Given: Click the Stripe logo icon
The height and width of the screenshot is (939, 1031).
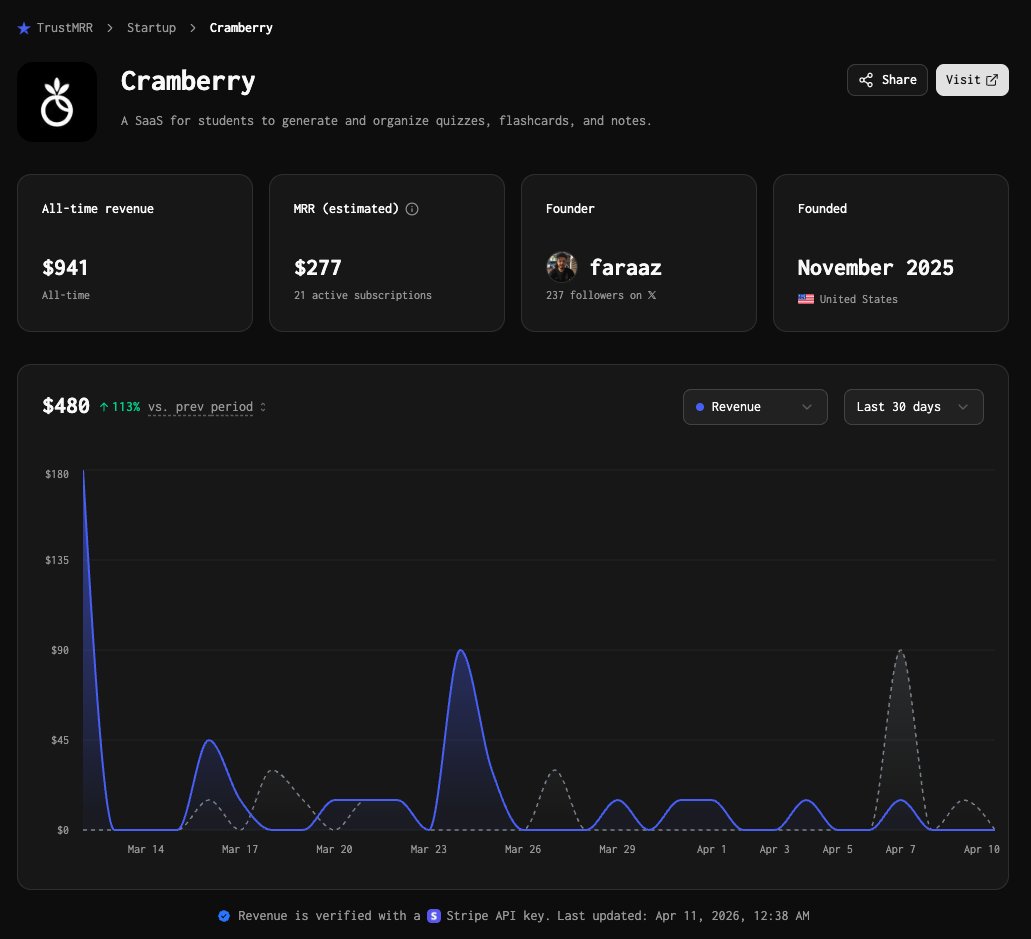Looking at the screenshot, I should pos(434,916).
